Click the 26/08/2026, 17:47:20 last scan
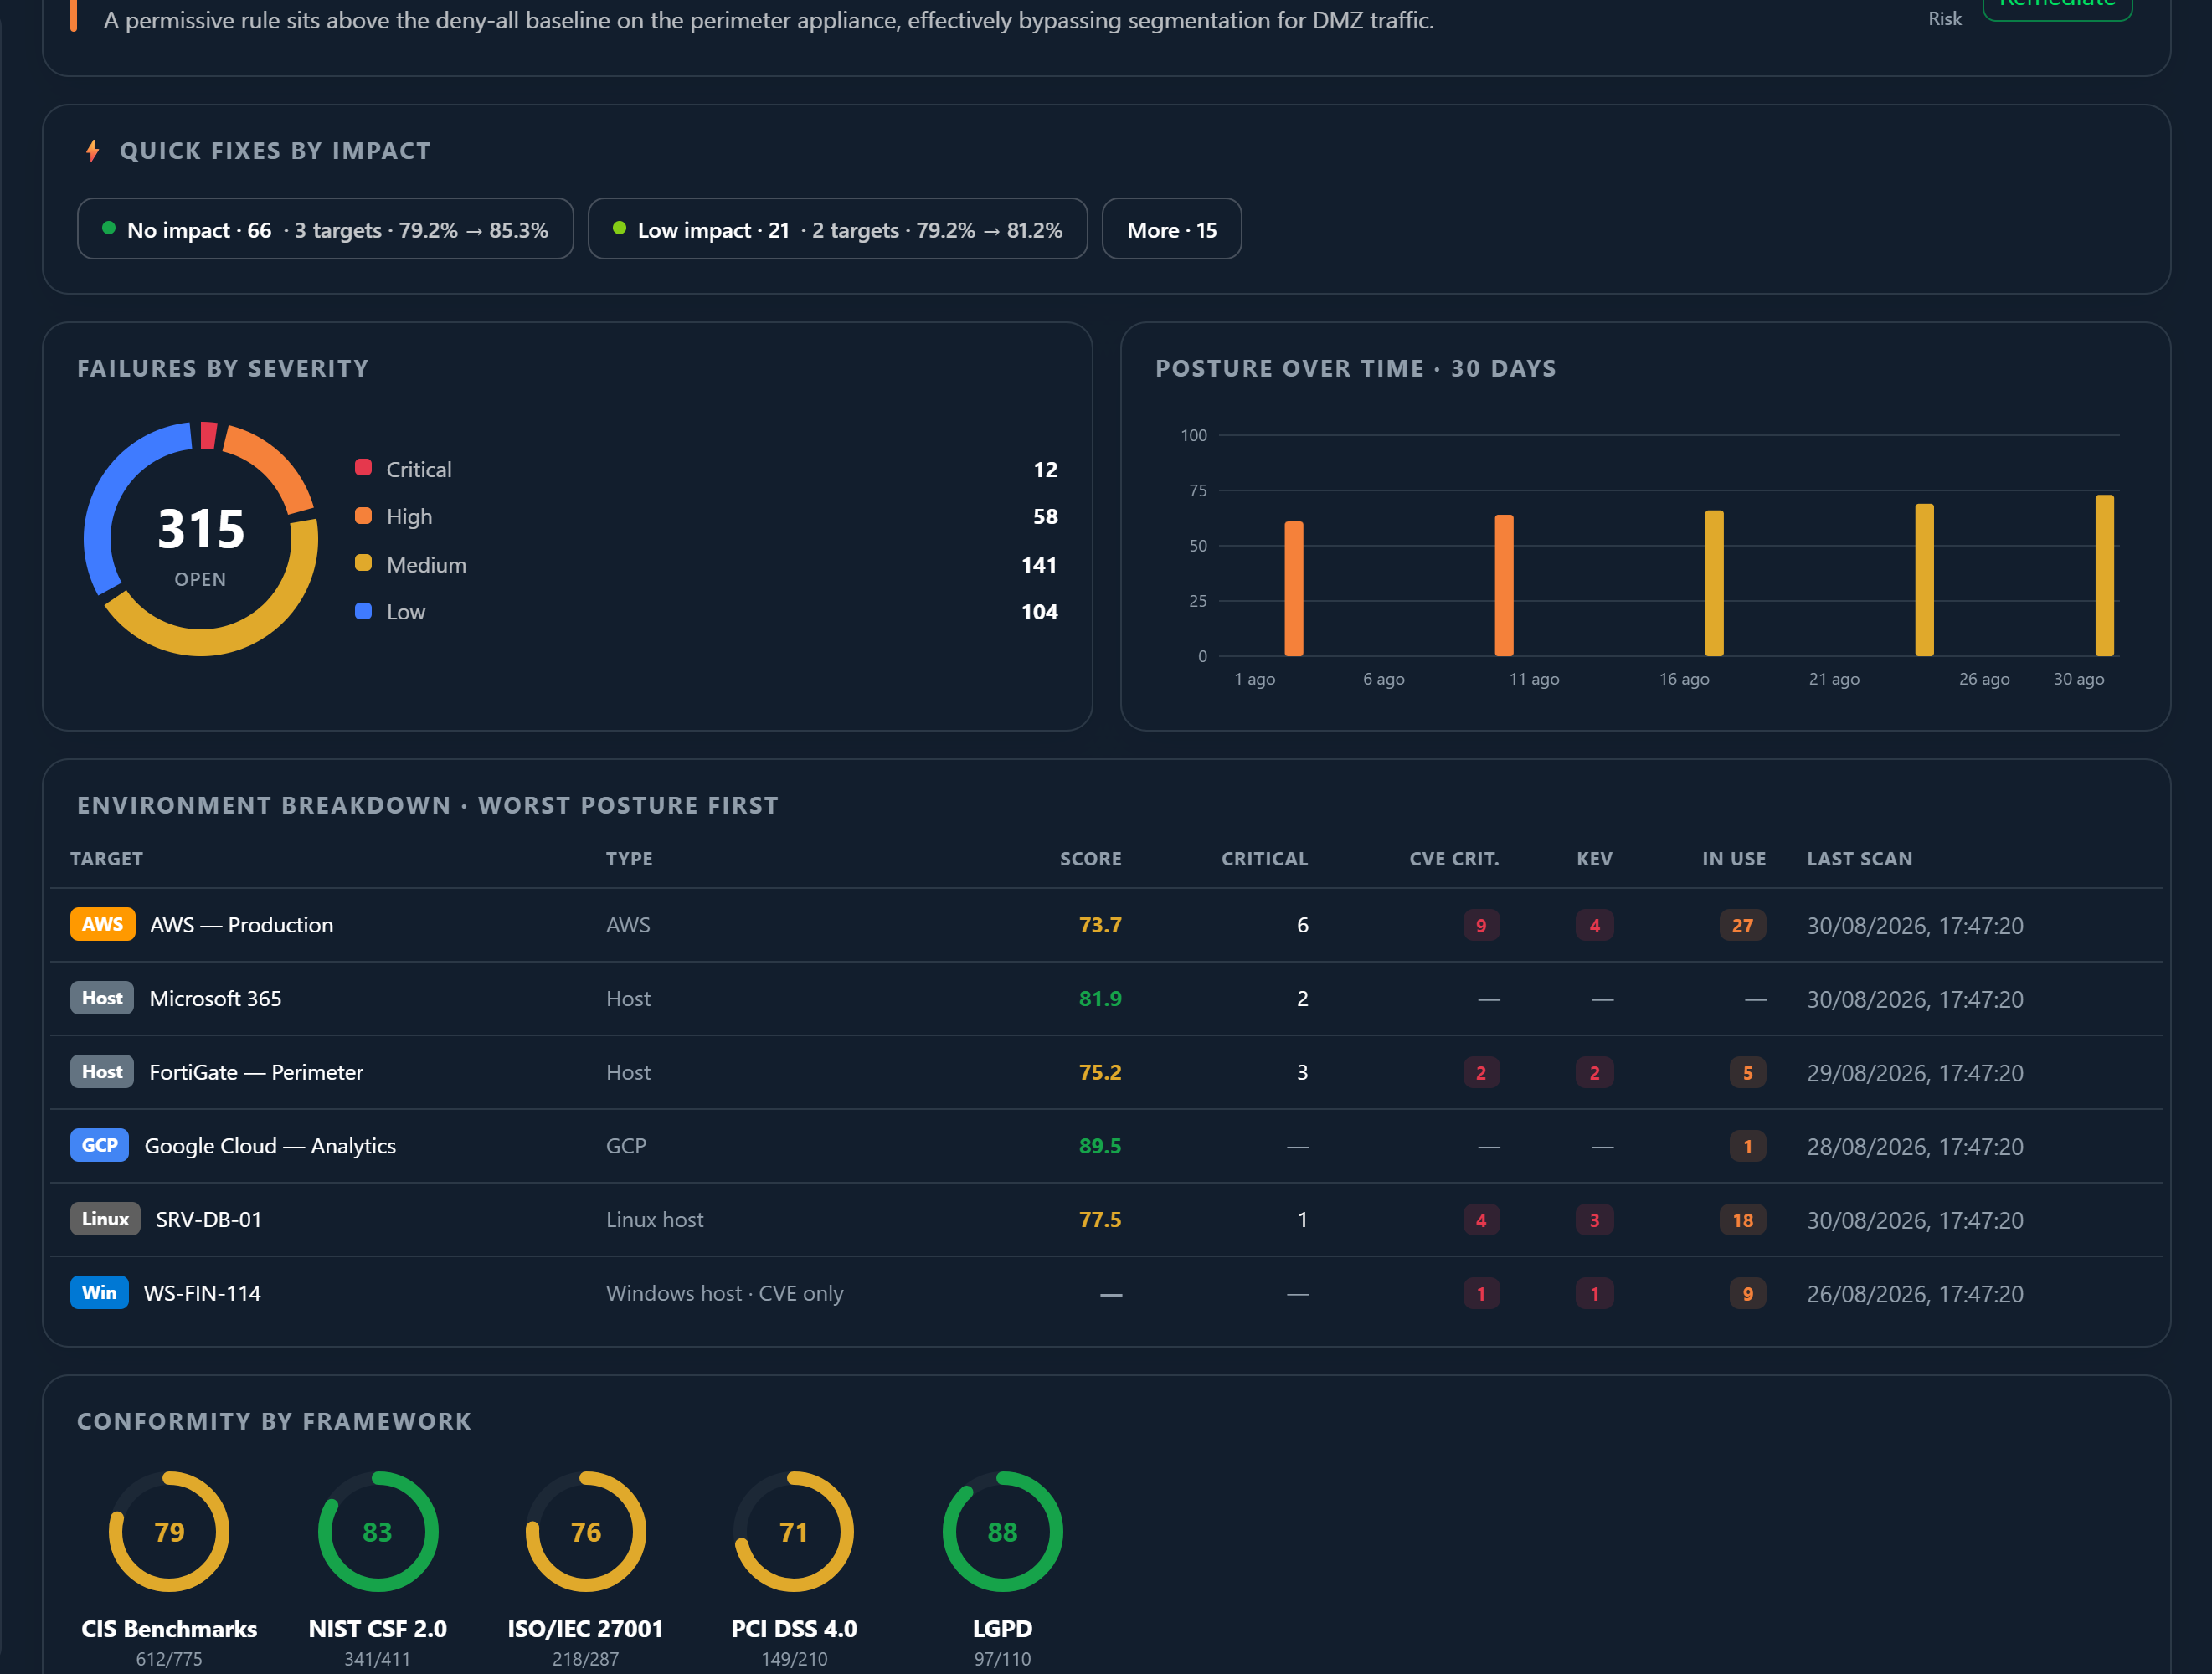The height and width of the screenshot is (1674, 2212). point(1915,1294)
